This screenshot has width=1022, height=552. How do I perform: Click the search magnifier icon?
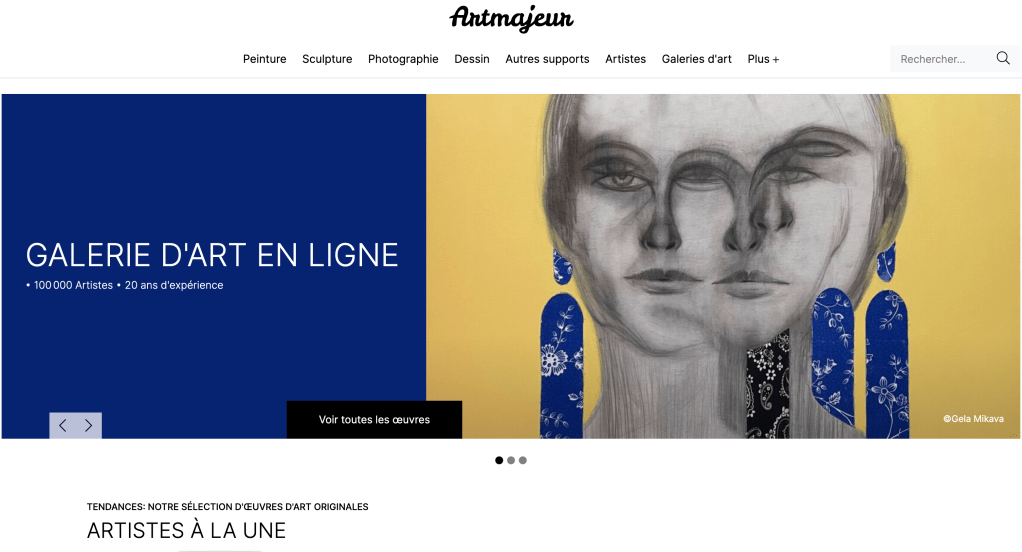pyautogui.click(x=1003, y=59)
